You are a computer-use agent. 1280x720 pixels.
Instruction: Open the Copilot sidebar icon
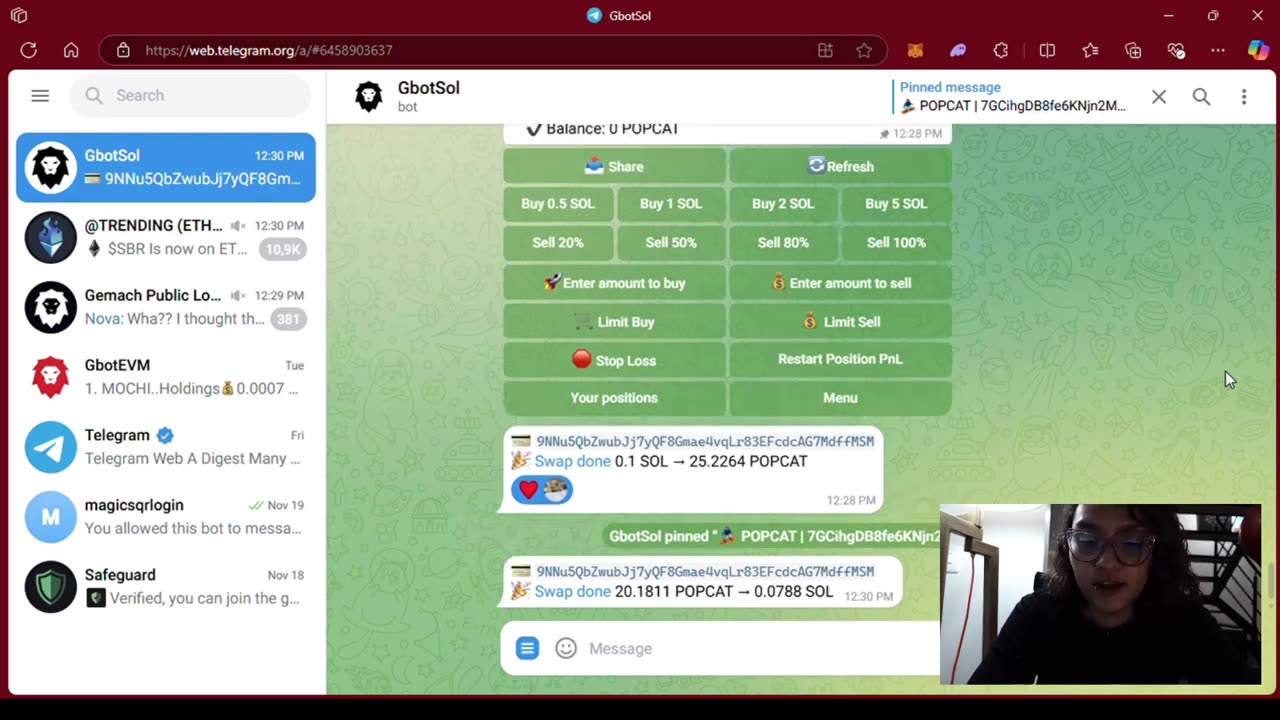click(x=1258, y=50)
